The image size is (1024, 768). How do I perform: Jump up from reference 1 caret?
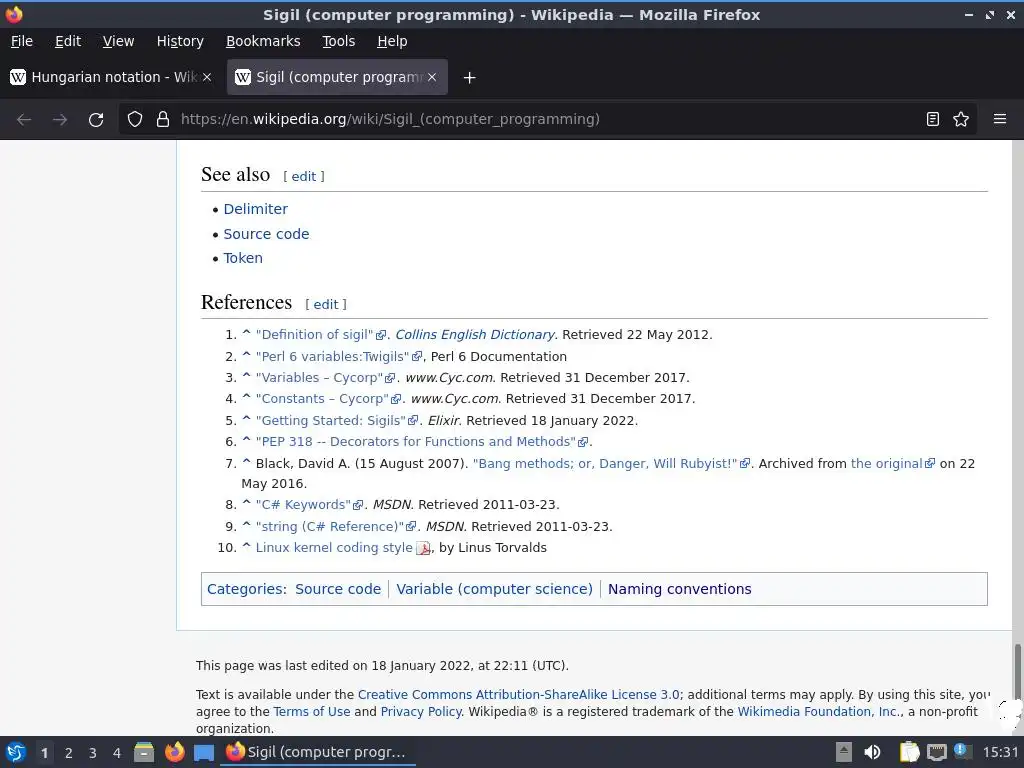coord(246,334)
